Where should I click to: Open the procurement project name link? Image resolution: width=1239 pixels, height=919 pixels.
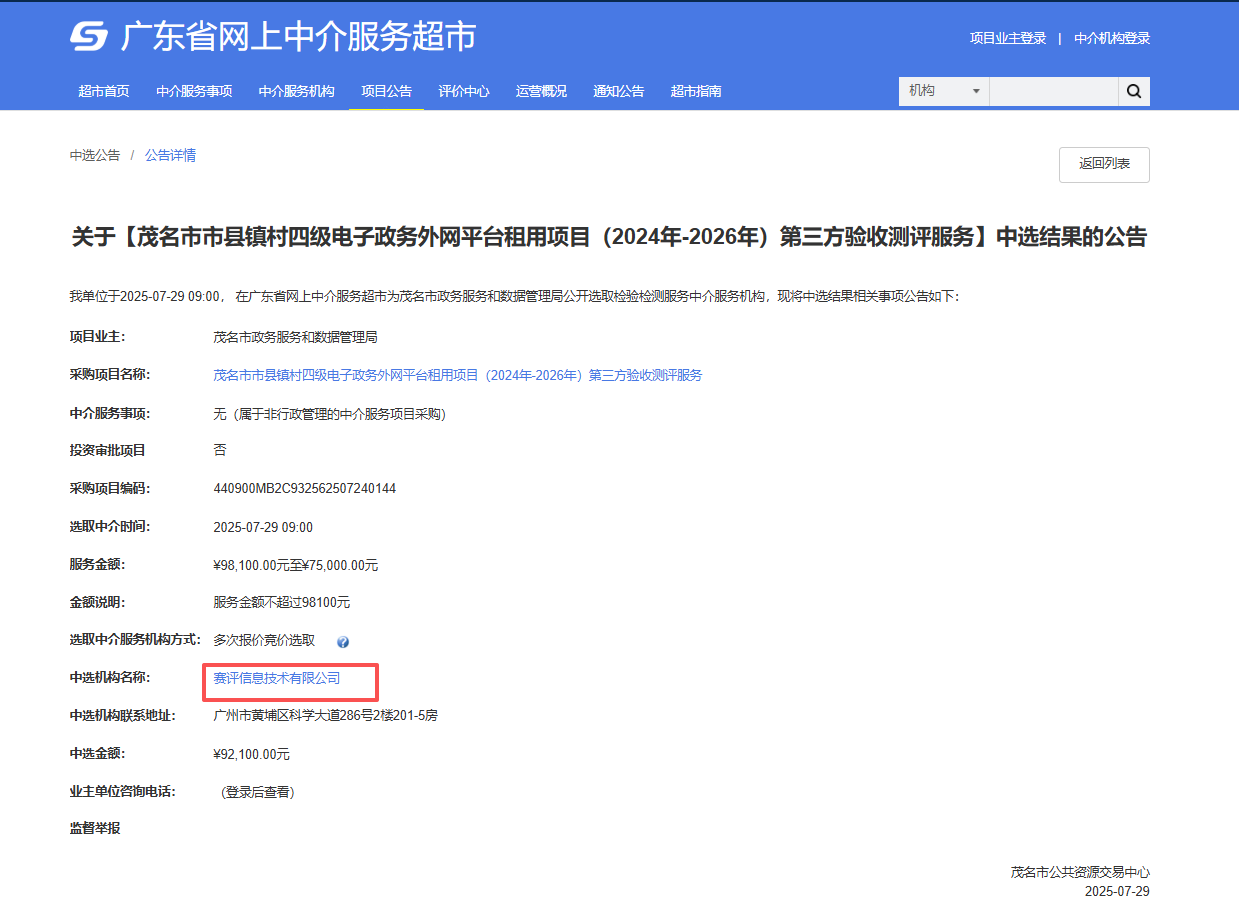tap(458, 375)
